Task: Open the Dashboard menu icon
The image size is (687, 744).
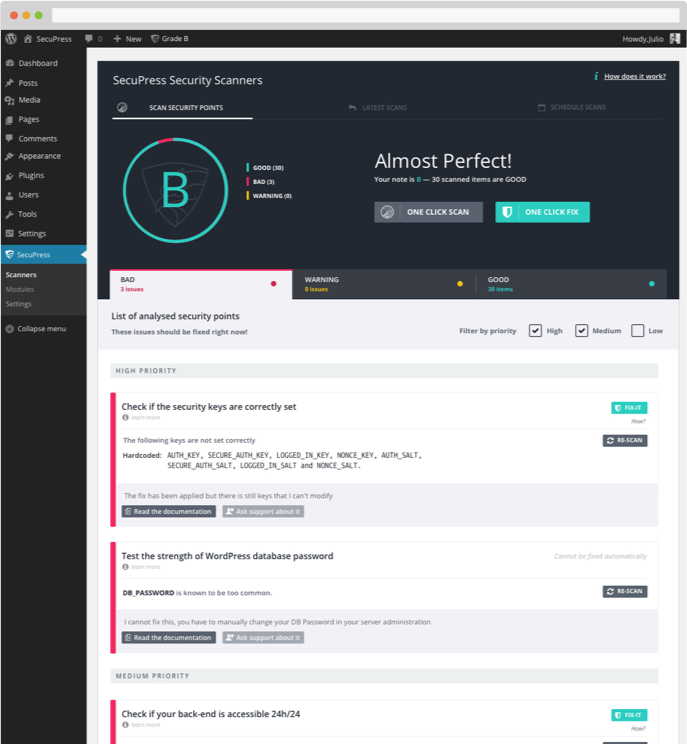Action: [x=9, y=63]
